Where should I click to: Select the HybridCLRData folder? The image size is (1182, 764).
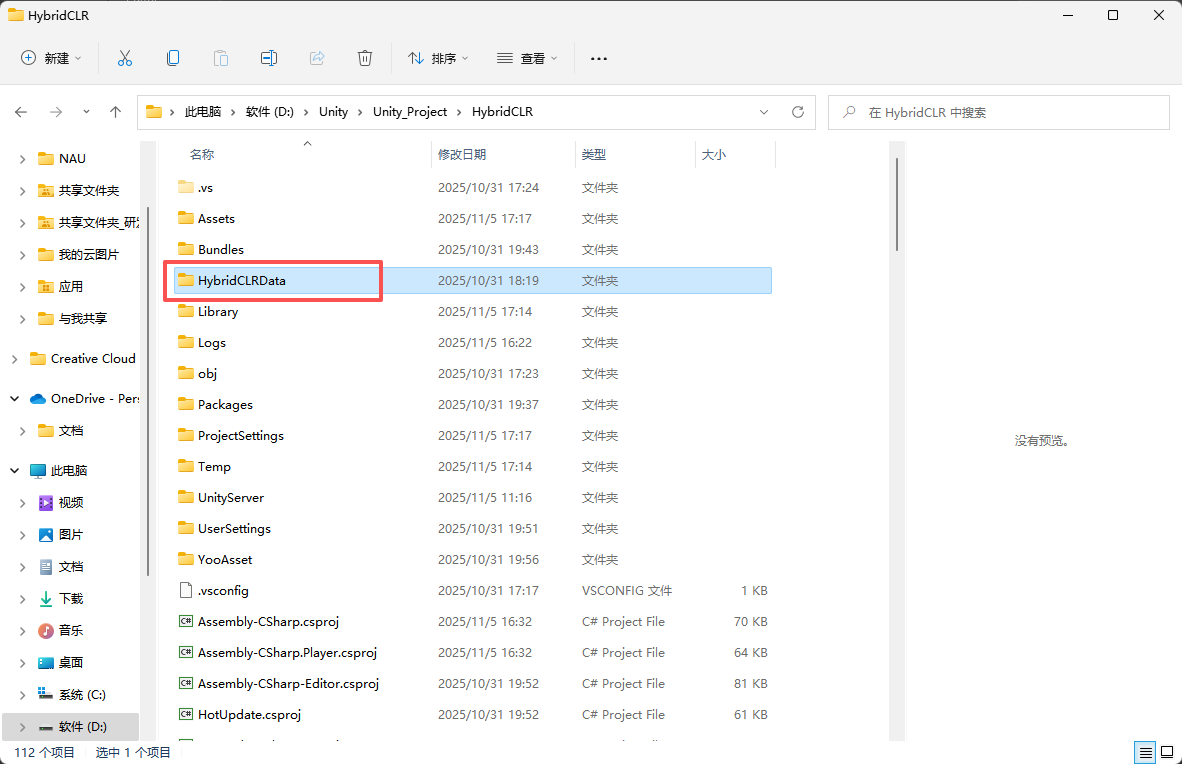tap(473, 281)
